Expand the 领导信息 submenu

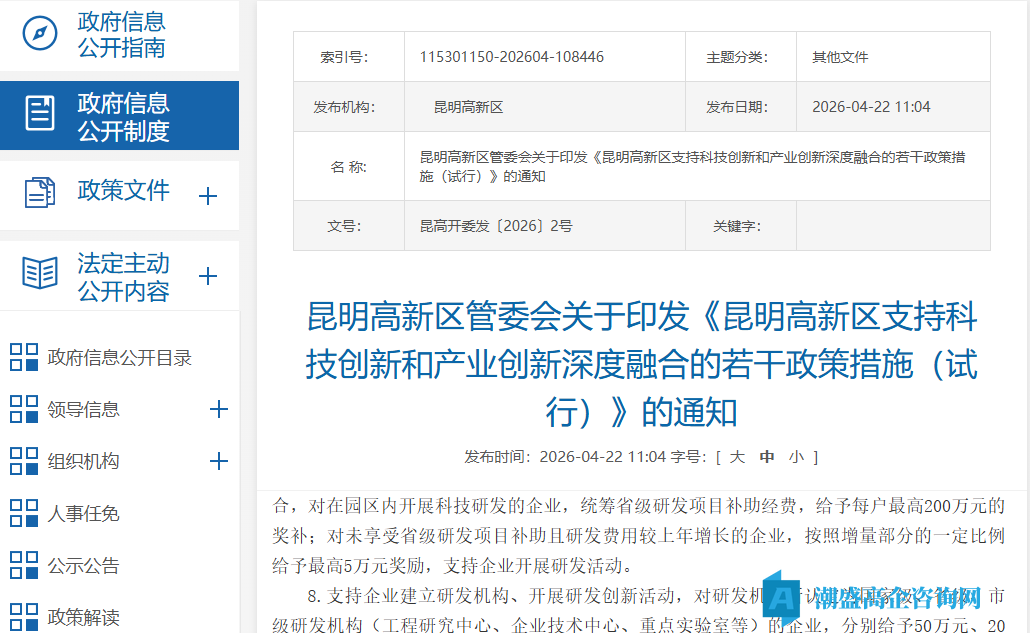(x=218, y=409)
